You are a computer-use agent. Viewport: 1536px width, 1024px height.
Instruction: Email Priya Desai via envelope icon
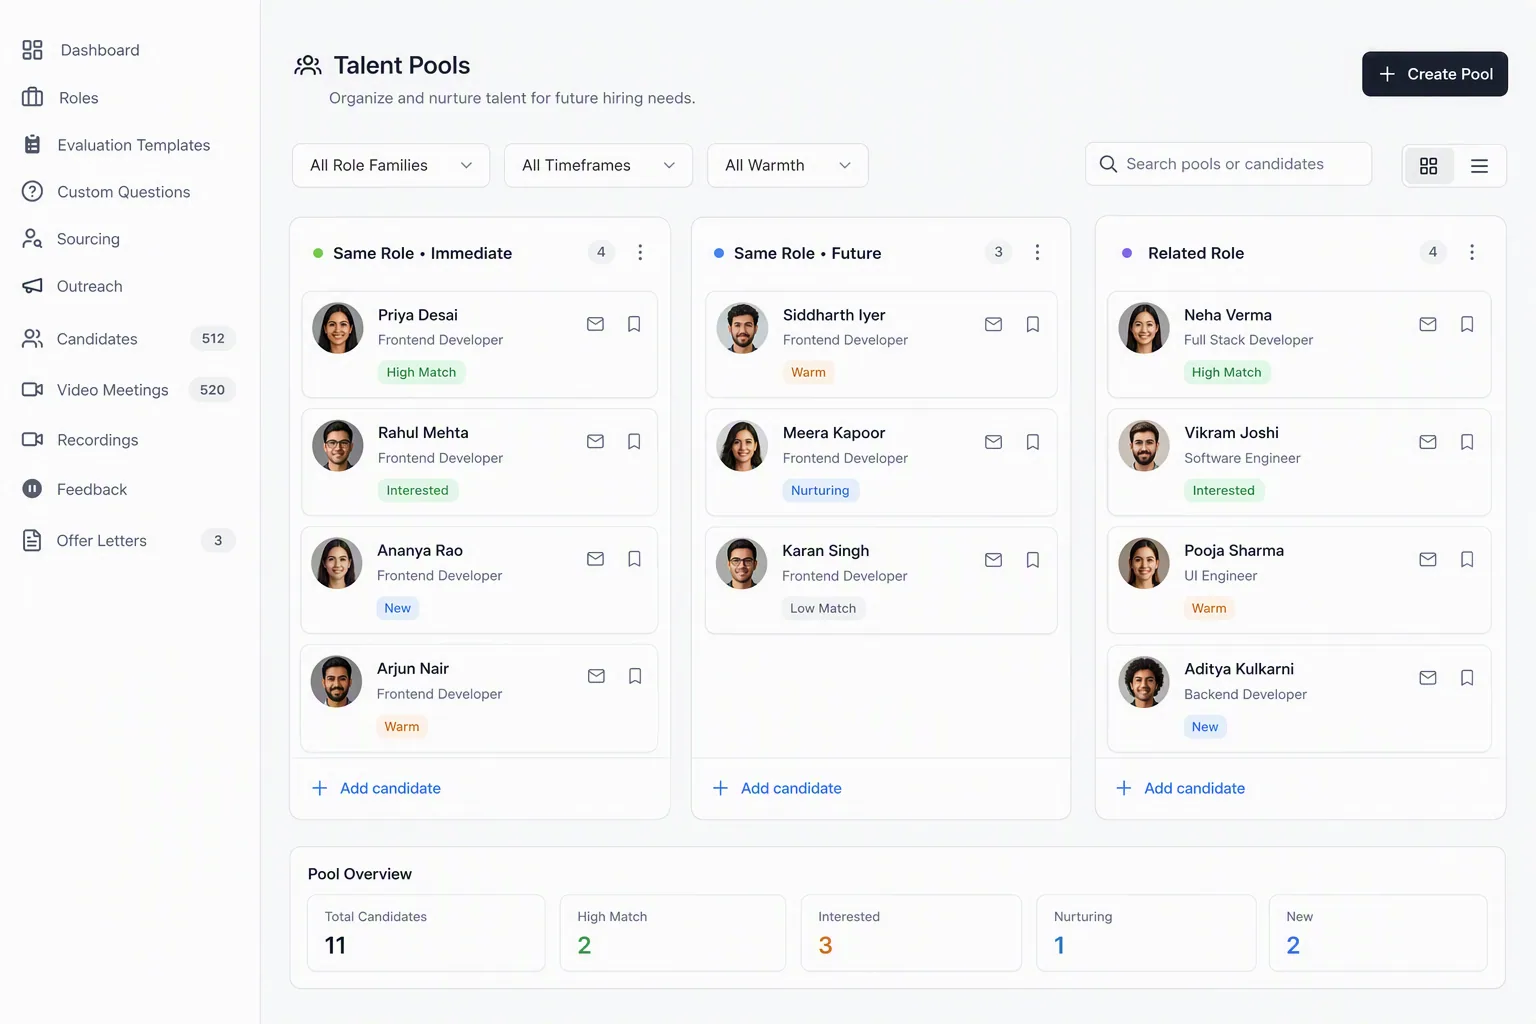[595, 324]
